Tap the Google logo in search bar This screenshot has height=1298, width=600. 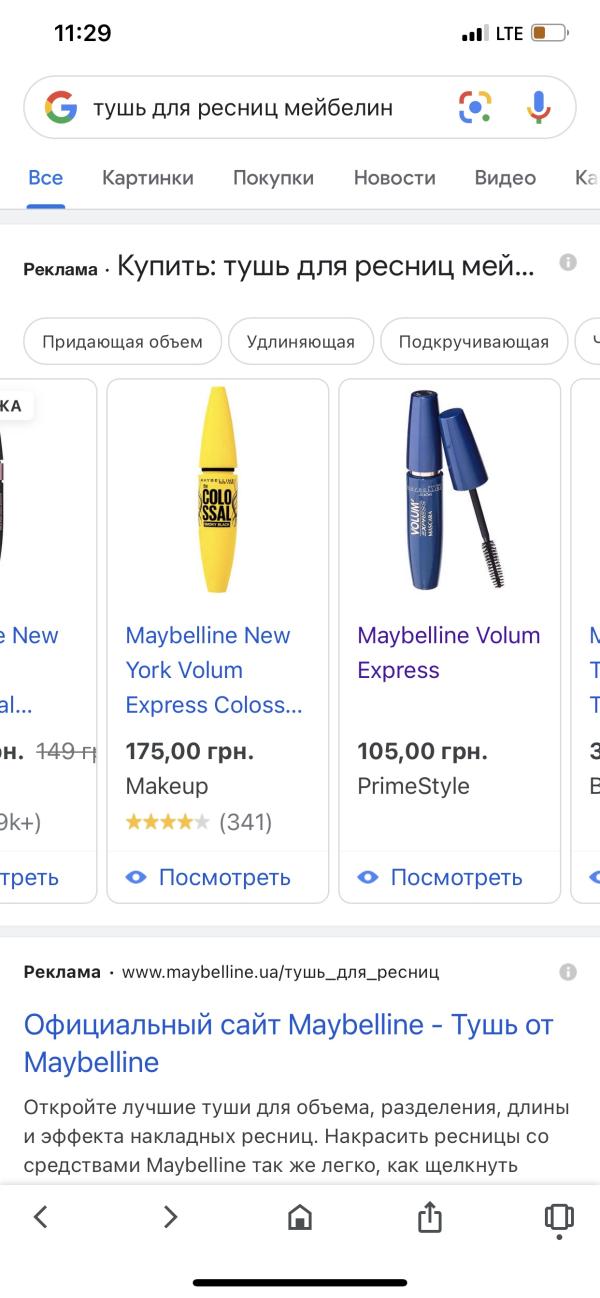coord(61,107)
